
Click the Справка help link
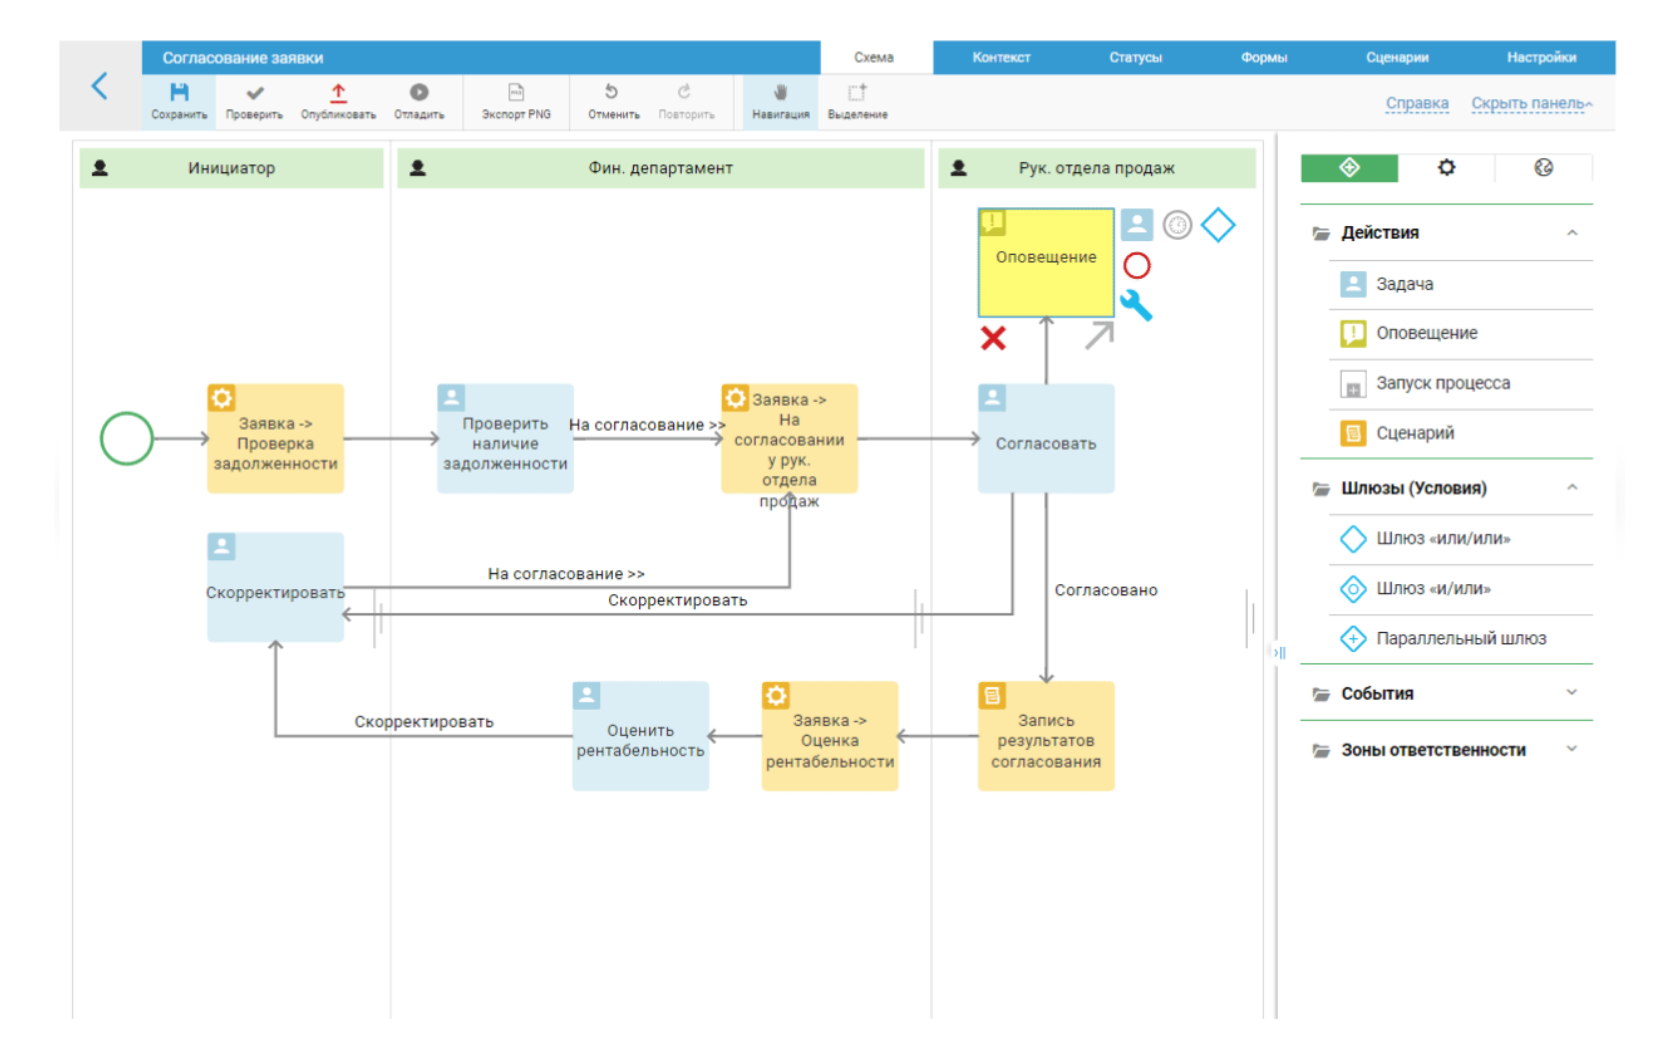click(1417, 103)
